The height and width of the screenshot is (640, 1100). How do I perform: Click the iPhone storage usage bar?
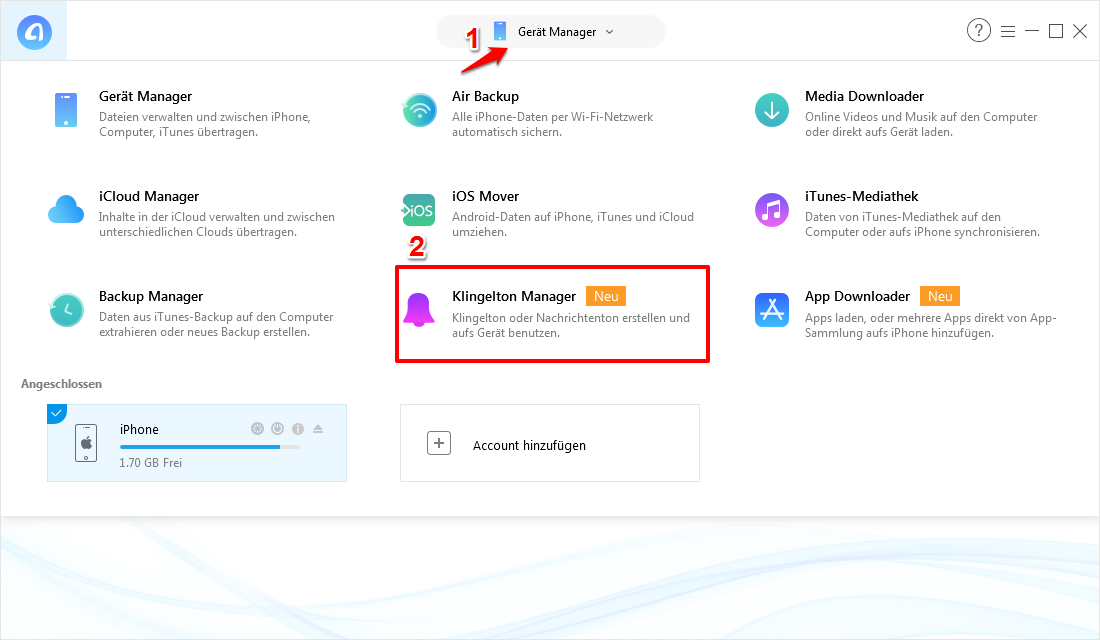point(210,446)
